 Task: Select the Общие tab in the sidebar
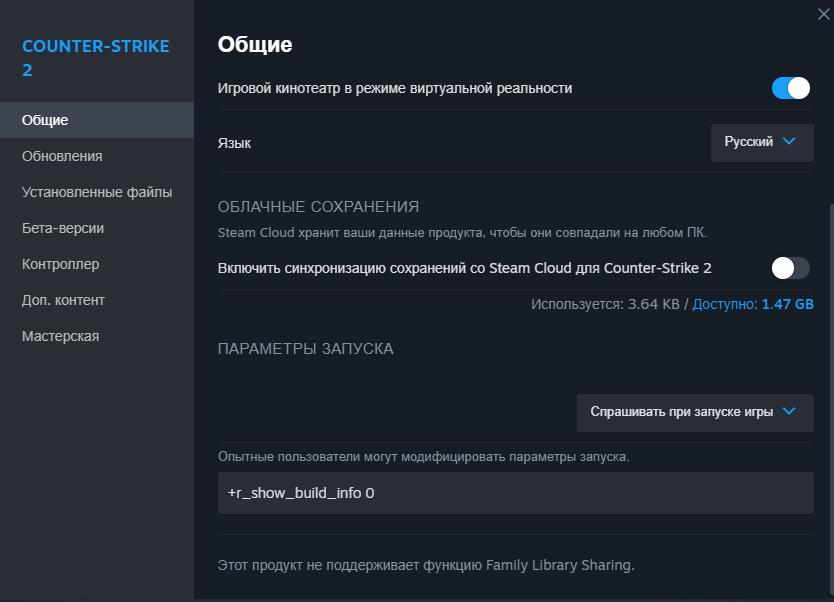(x=45, y=120)
